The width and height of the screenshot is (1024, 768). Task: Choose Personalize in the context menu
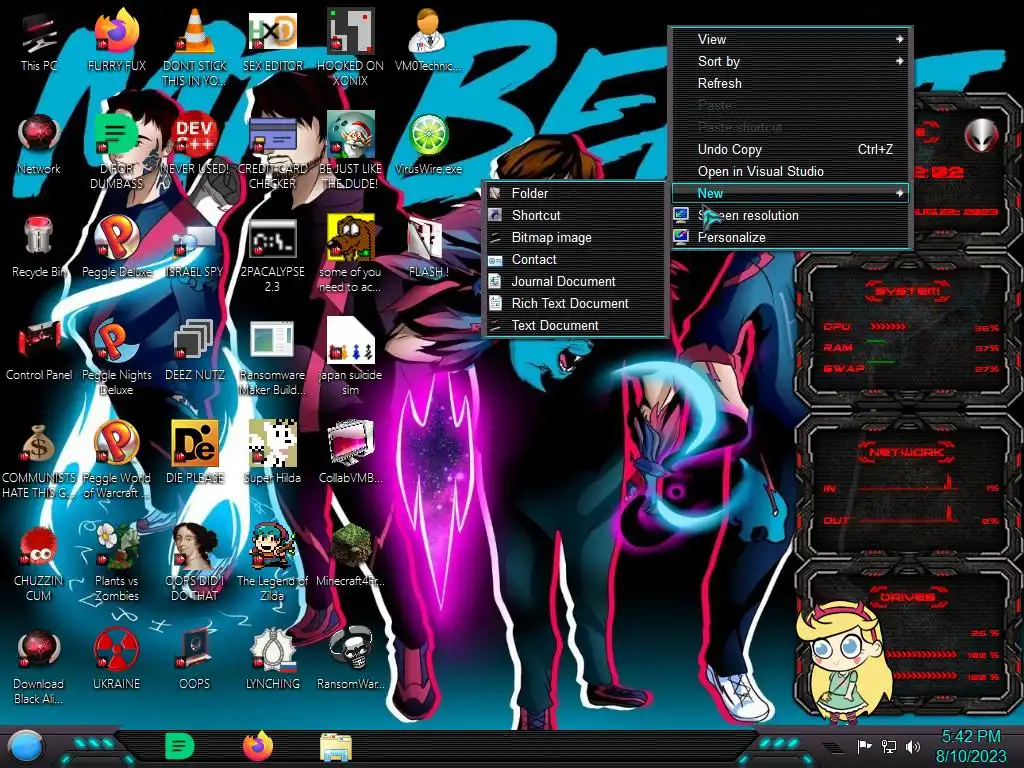[x=791, y=238]
